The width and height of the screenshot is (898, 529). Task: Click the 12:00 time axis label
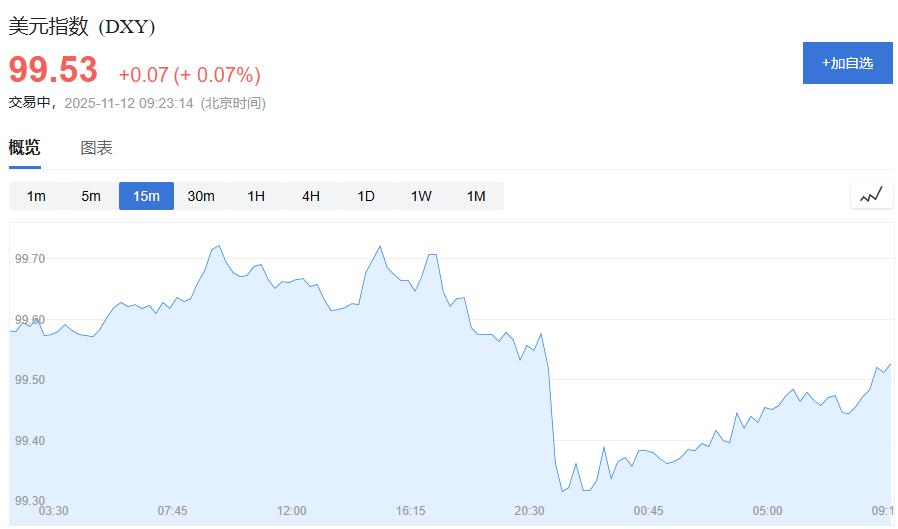point(292,511)
